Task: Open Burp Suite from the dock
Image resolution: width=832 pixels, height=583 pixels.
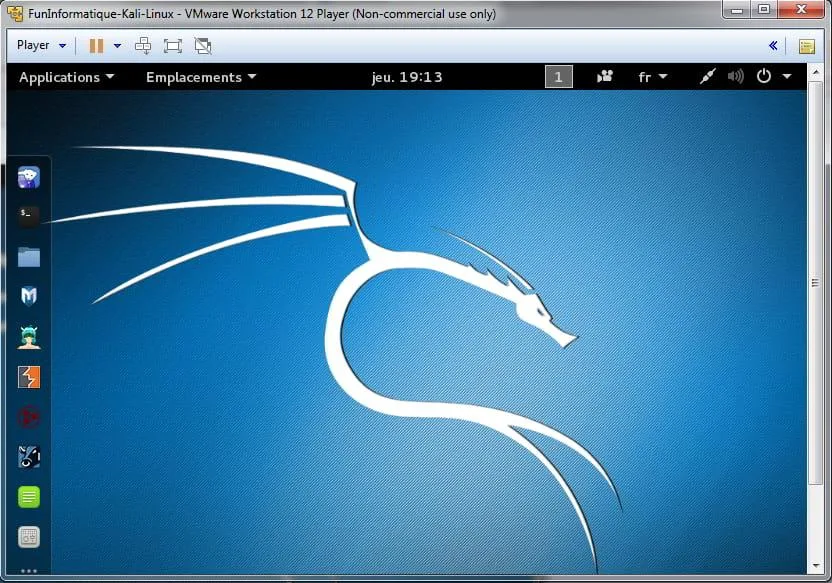Action: point(29,377)
